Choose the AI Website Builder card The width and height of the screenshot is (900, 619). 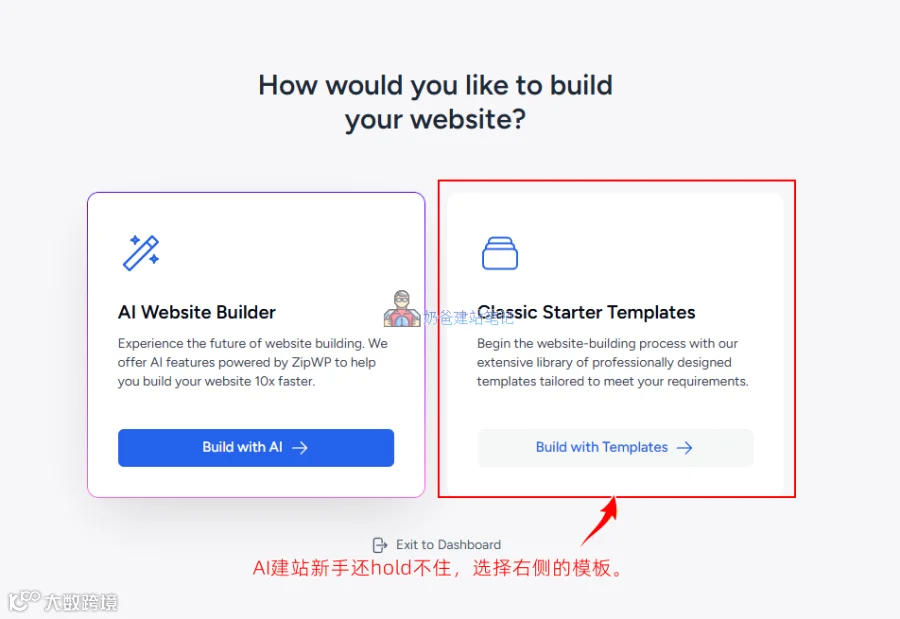256,345
